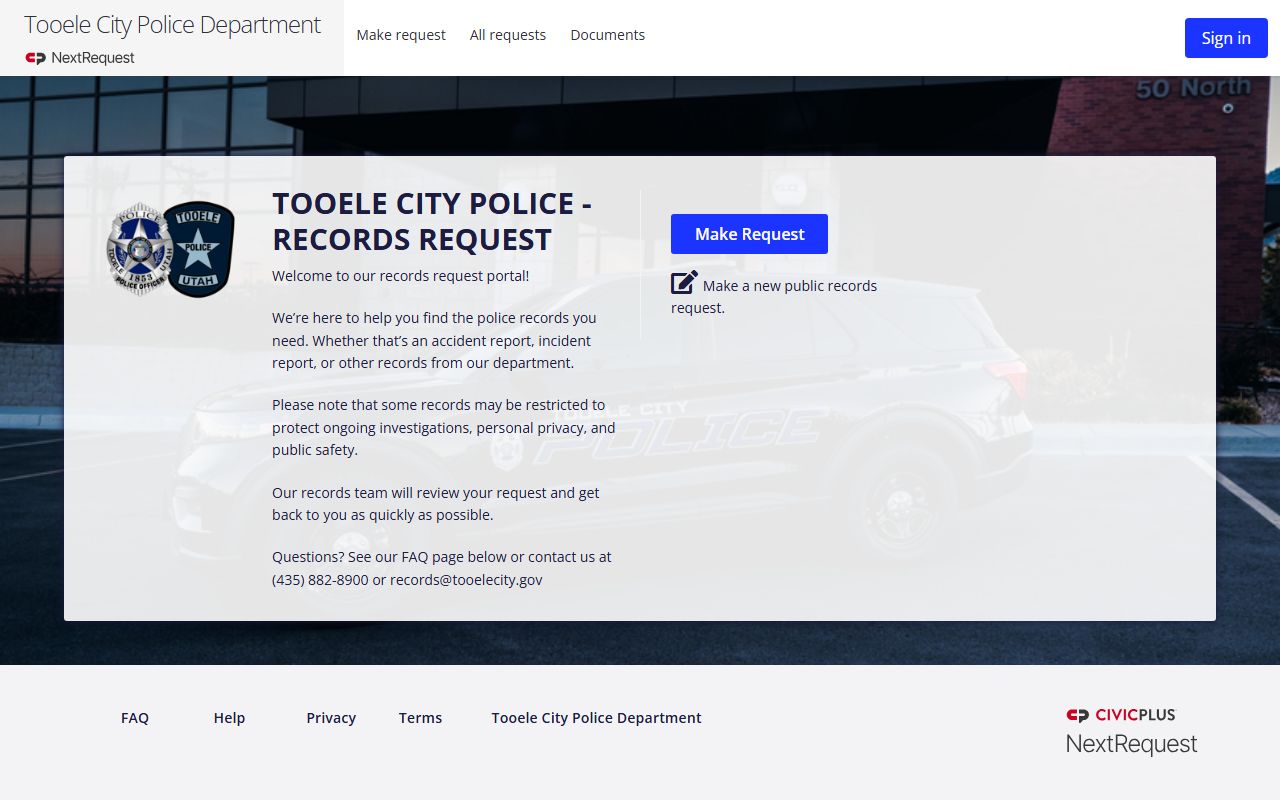This screenshot has width=1280, height=800.
Task: Open the Make request nav item
Action: click(x=401, y=35)
